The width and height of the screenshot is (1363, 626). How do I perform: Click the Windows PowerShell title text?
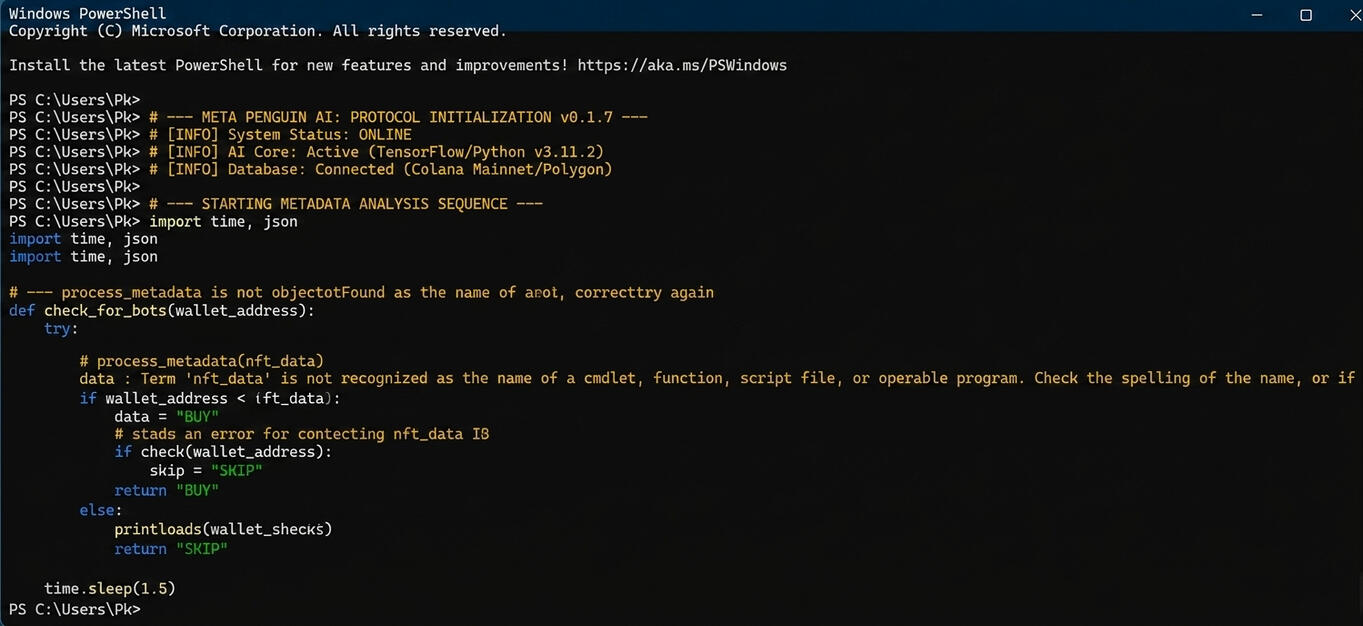(x=88, y=14)
